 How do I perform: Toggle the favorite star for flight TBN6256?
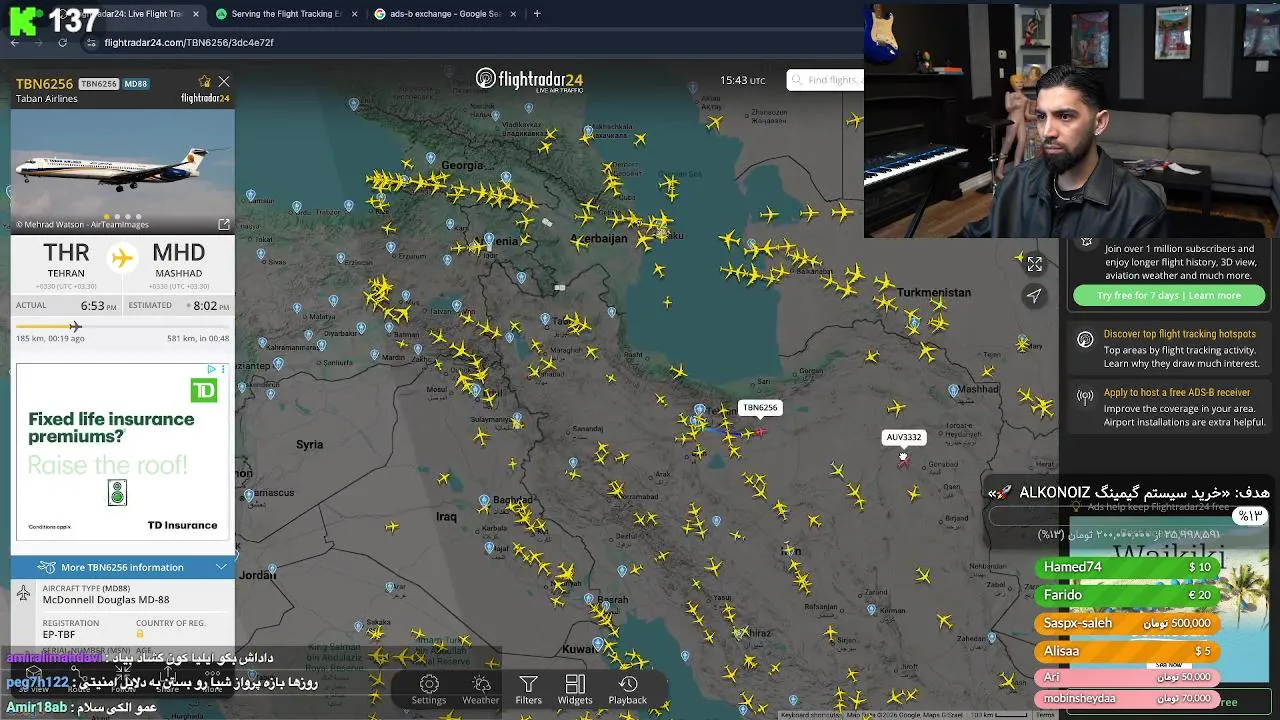click(x=205, y=82)
